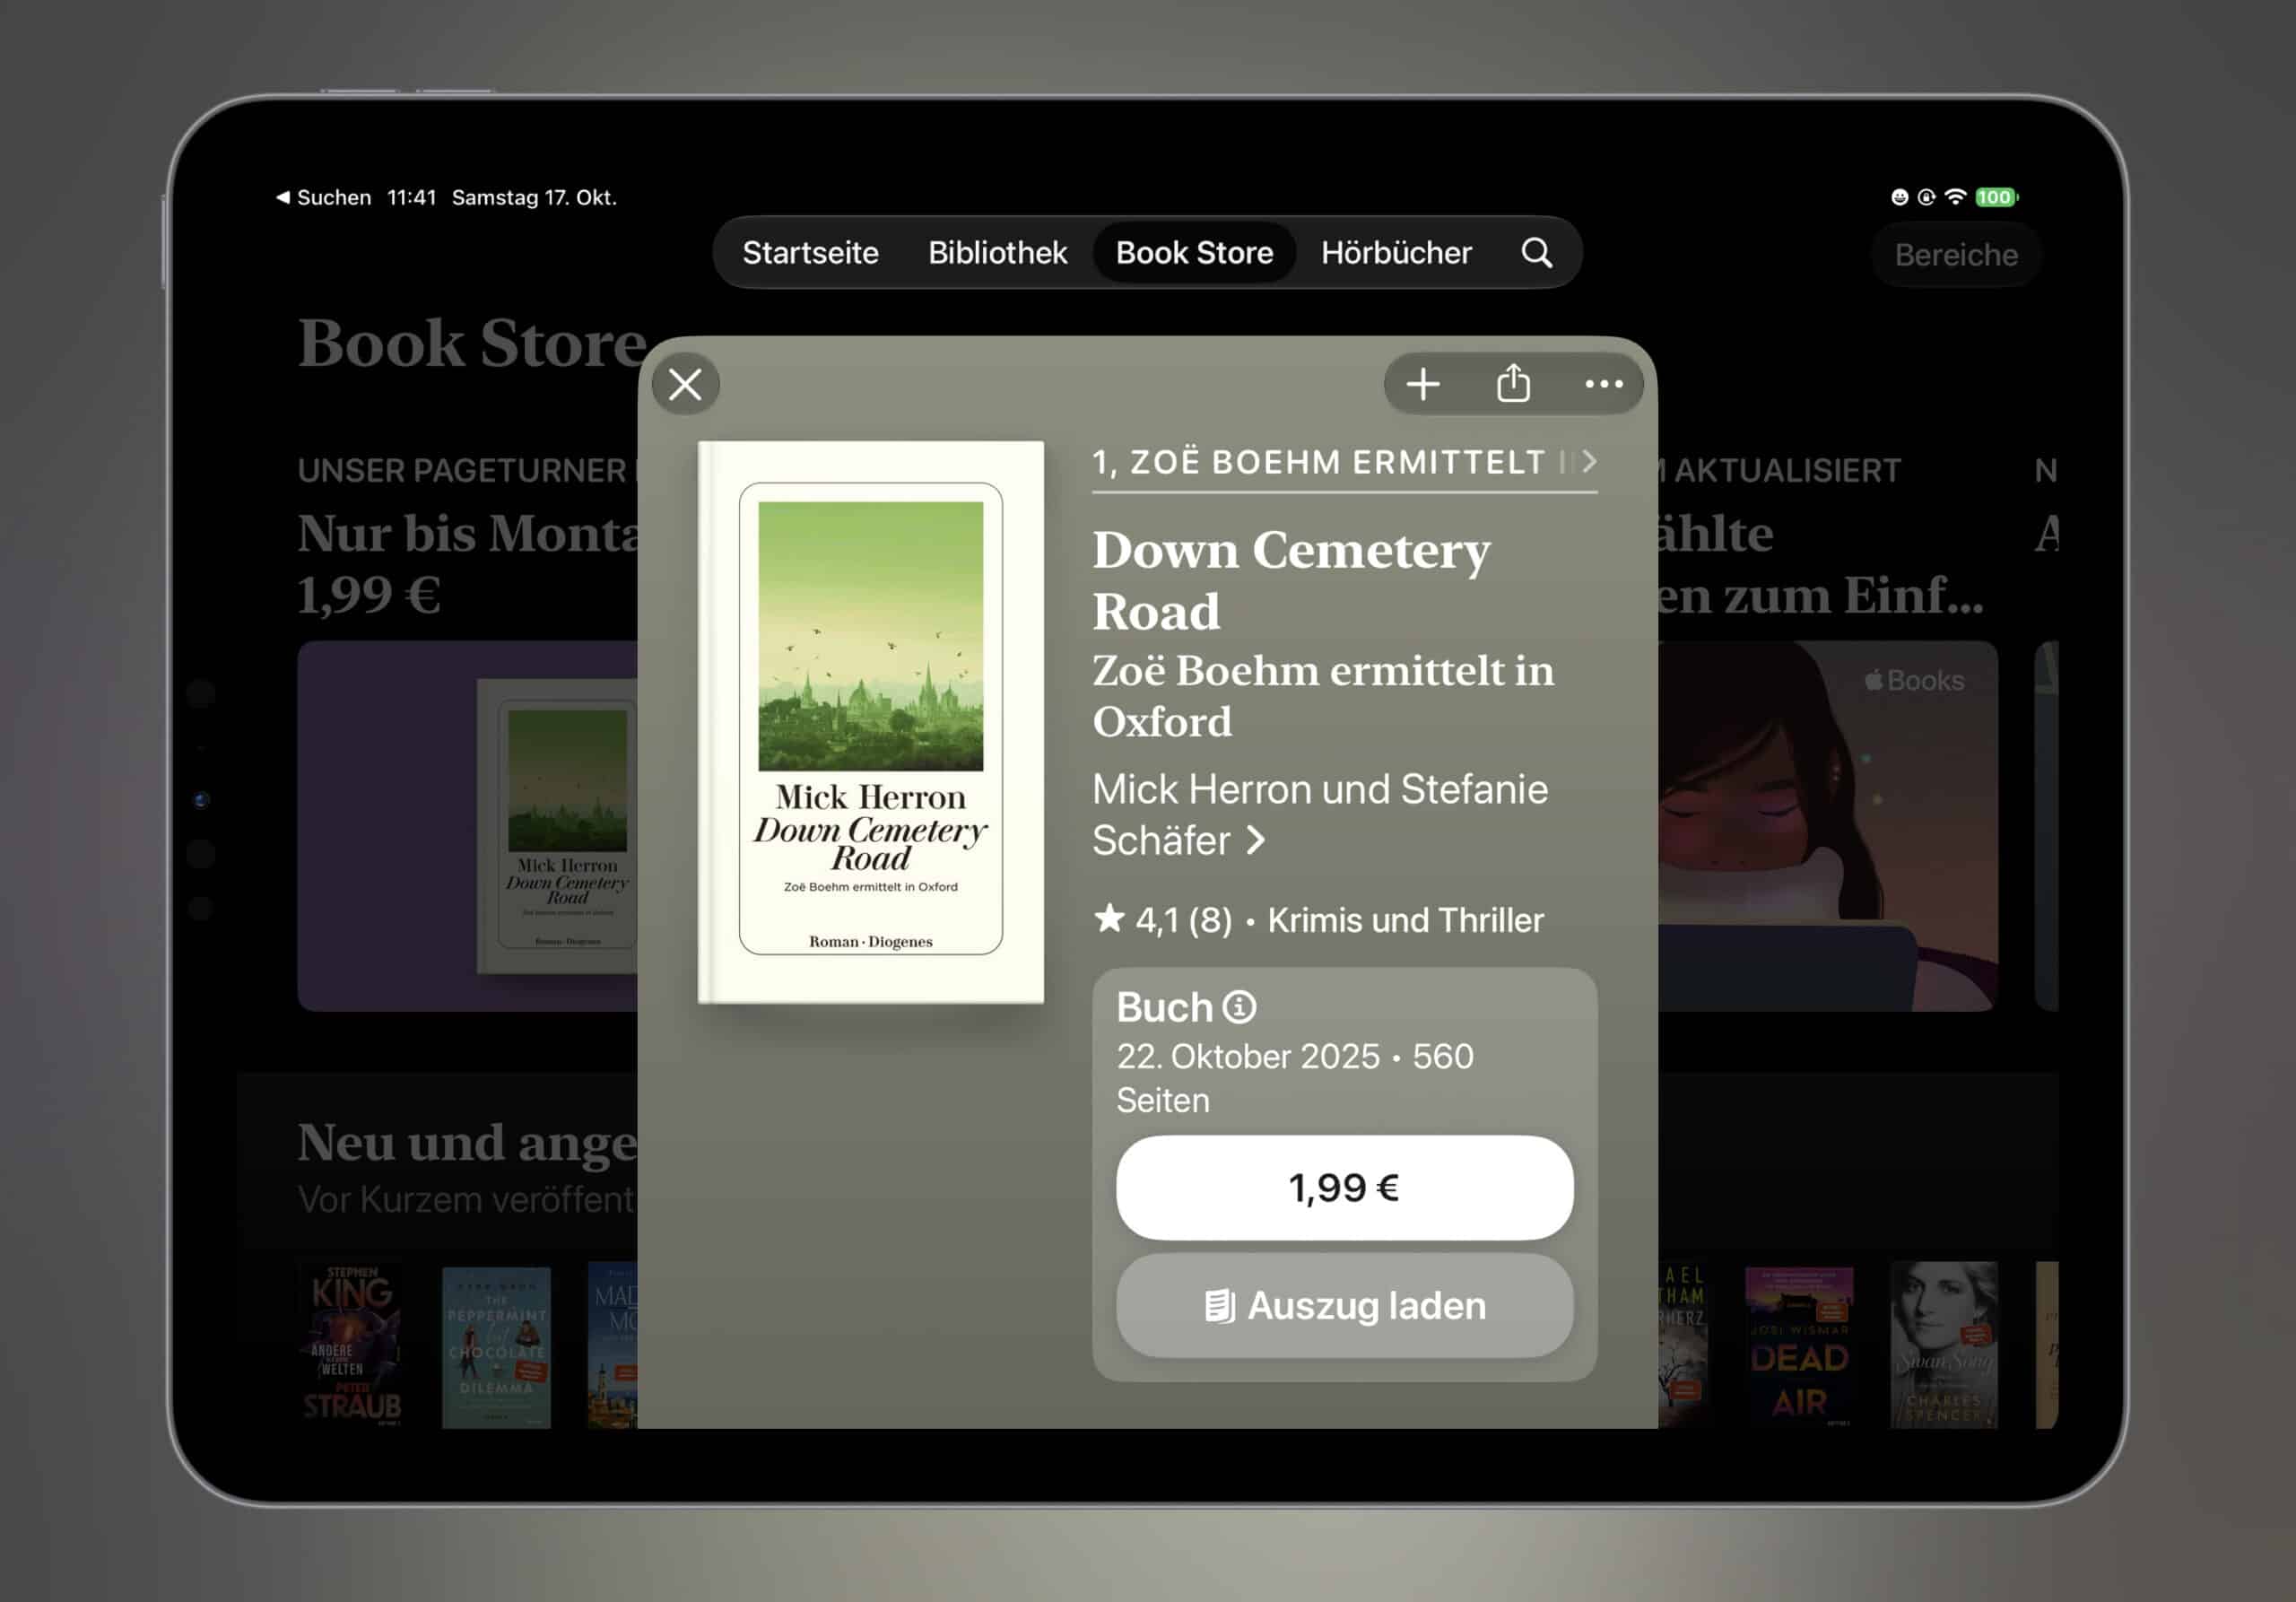Open Krimis und Thriller genre
Image resolution: width=2296 pixels, height=1602 pixels.
click(x=1405, y=920)
